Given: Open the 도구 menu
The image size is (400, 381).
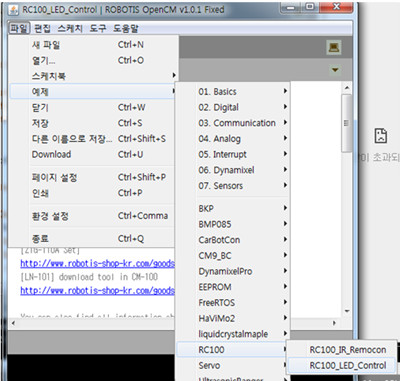Looking at the screenshot, I should 98,28.
